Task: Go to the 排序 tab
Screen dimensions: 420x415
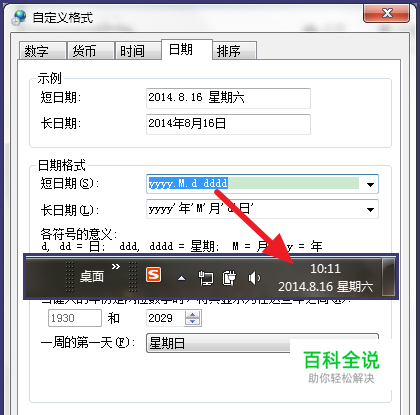Action: (235, 51)
